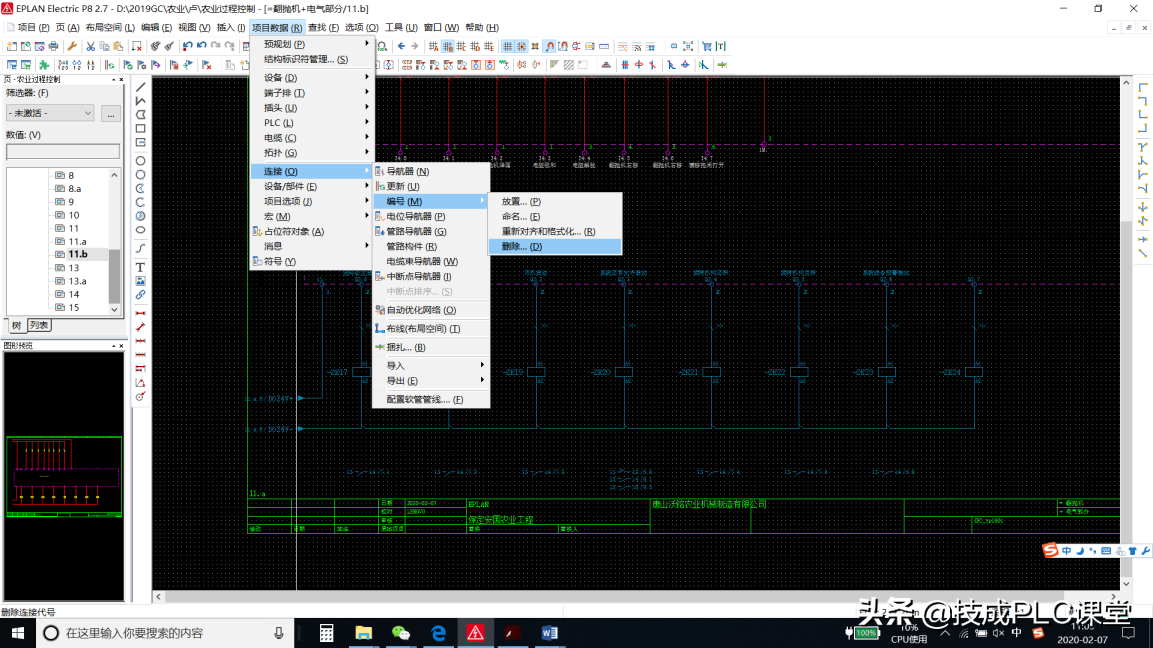Screen dimensions: 1153x648
Task: Toggle the object snap magnet icon
Action: click(548, 46)
